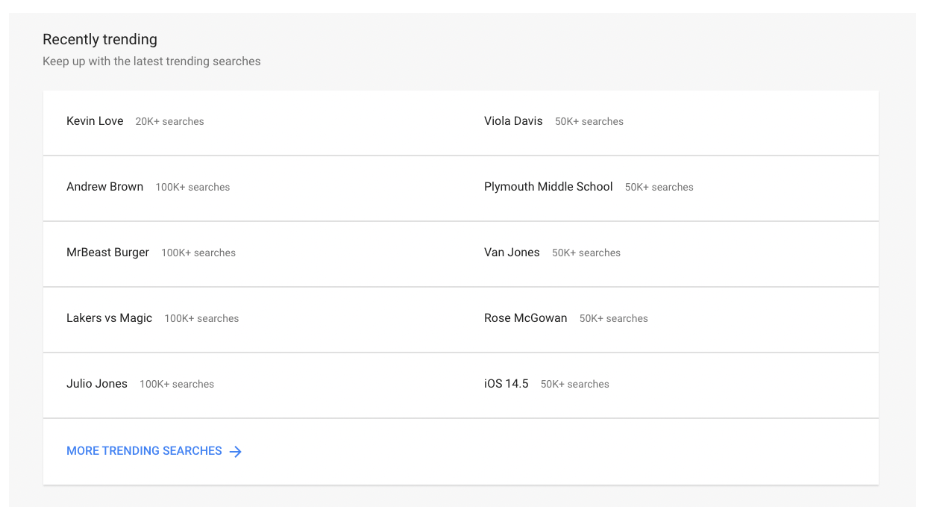Open Julio Jones trending topic
This screenshot has width=932, height=512.
coord(97,384)
